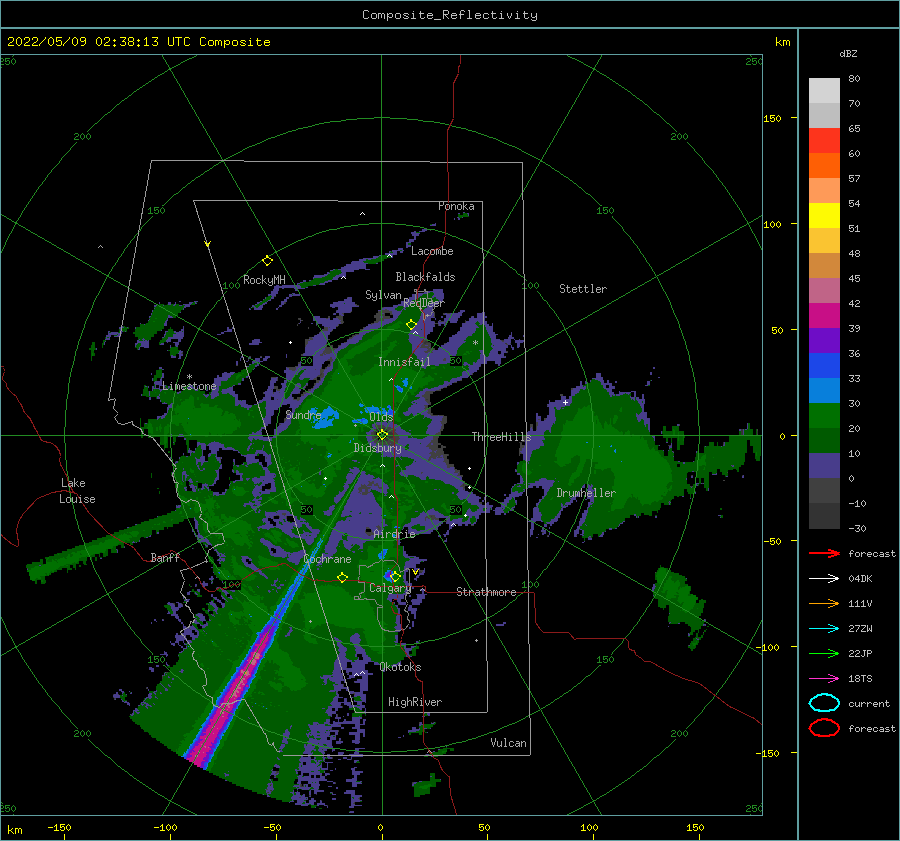Image resolution: width=900 pixels, height=841 pixels.
Task: Click the Strathmore city label
Action: [x=486, y=592]
